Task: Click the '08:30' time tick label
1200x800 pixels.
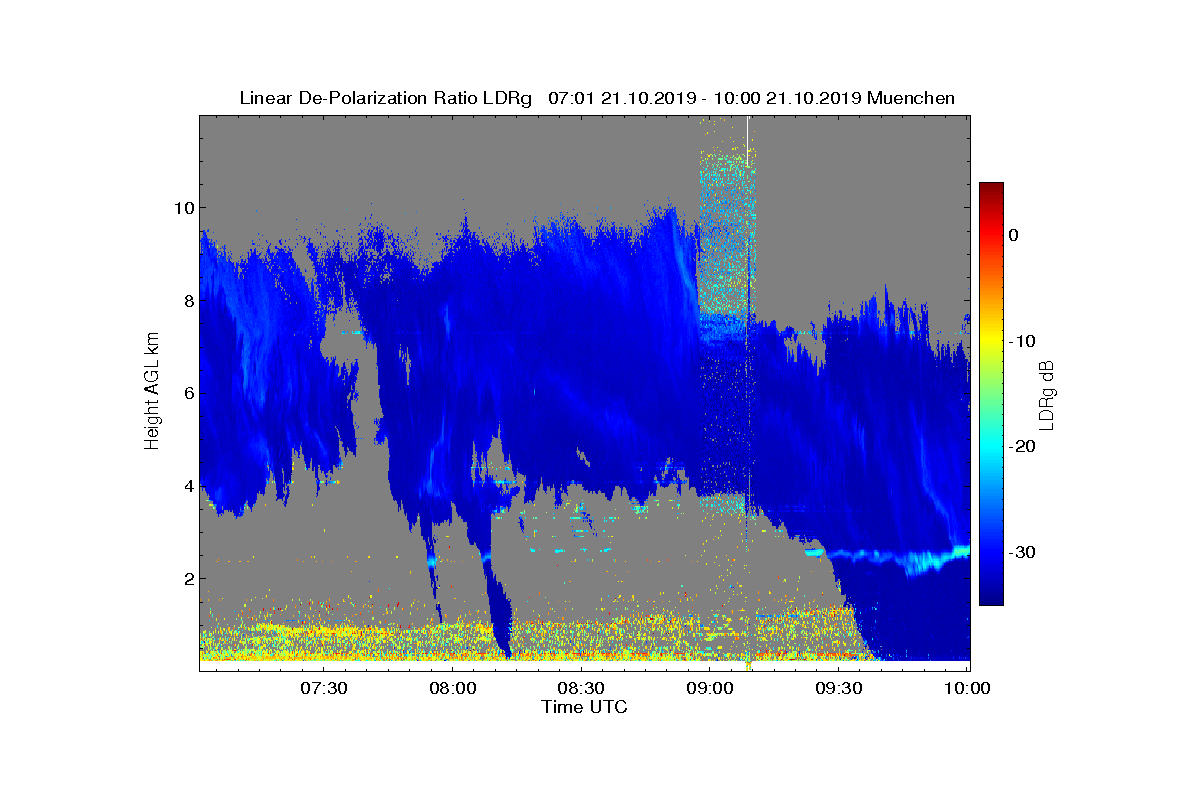Action: tap(581, 688)
